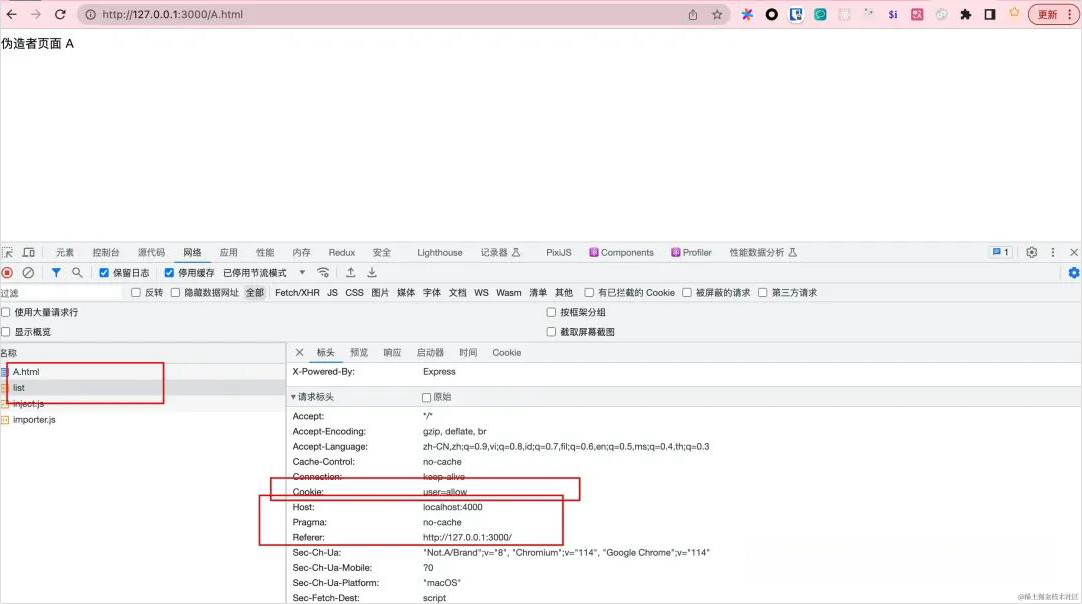Open the 响应 Response tab

coord(393,353)
